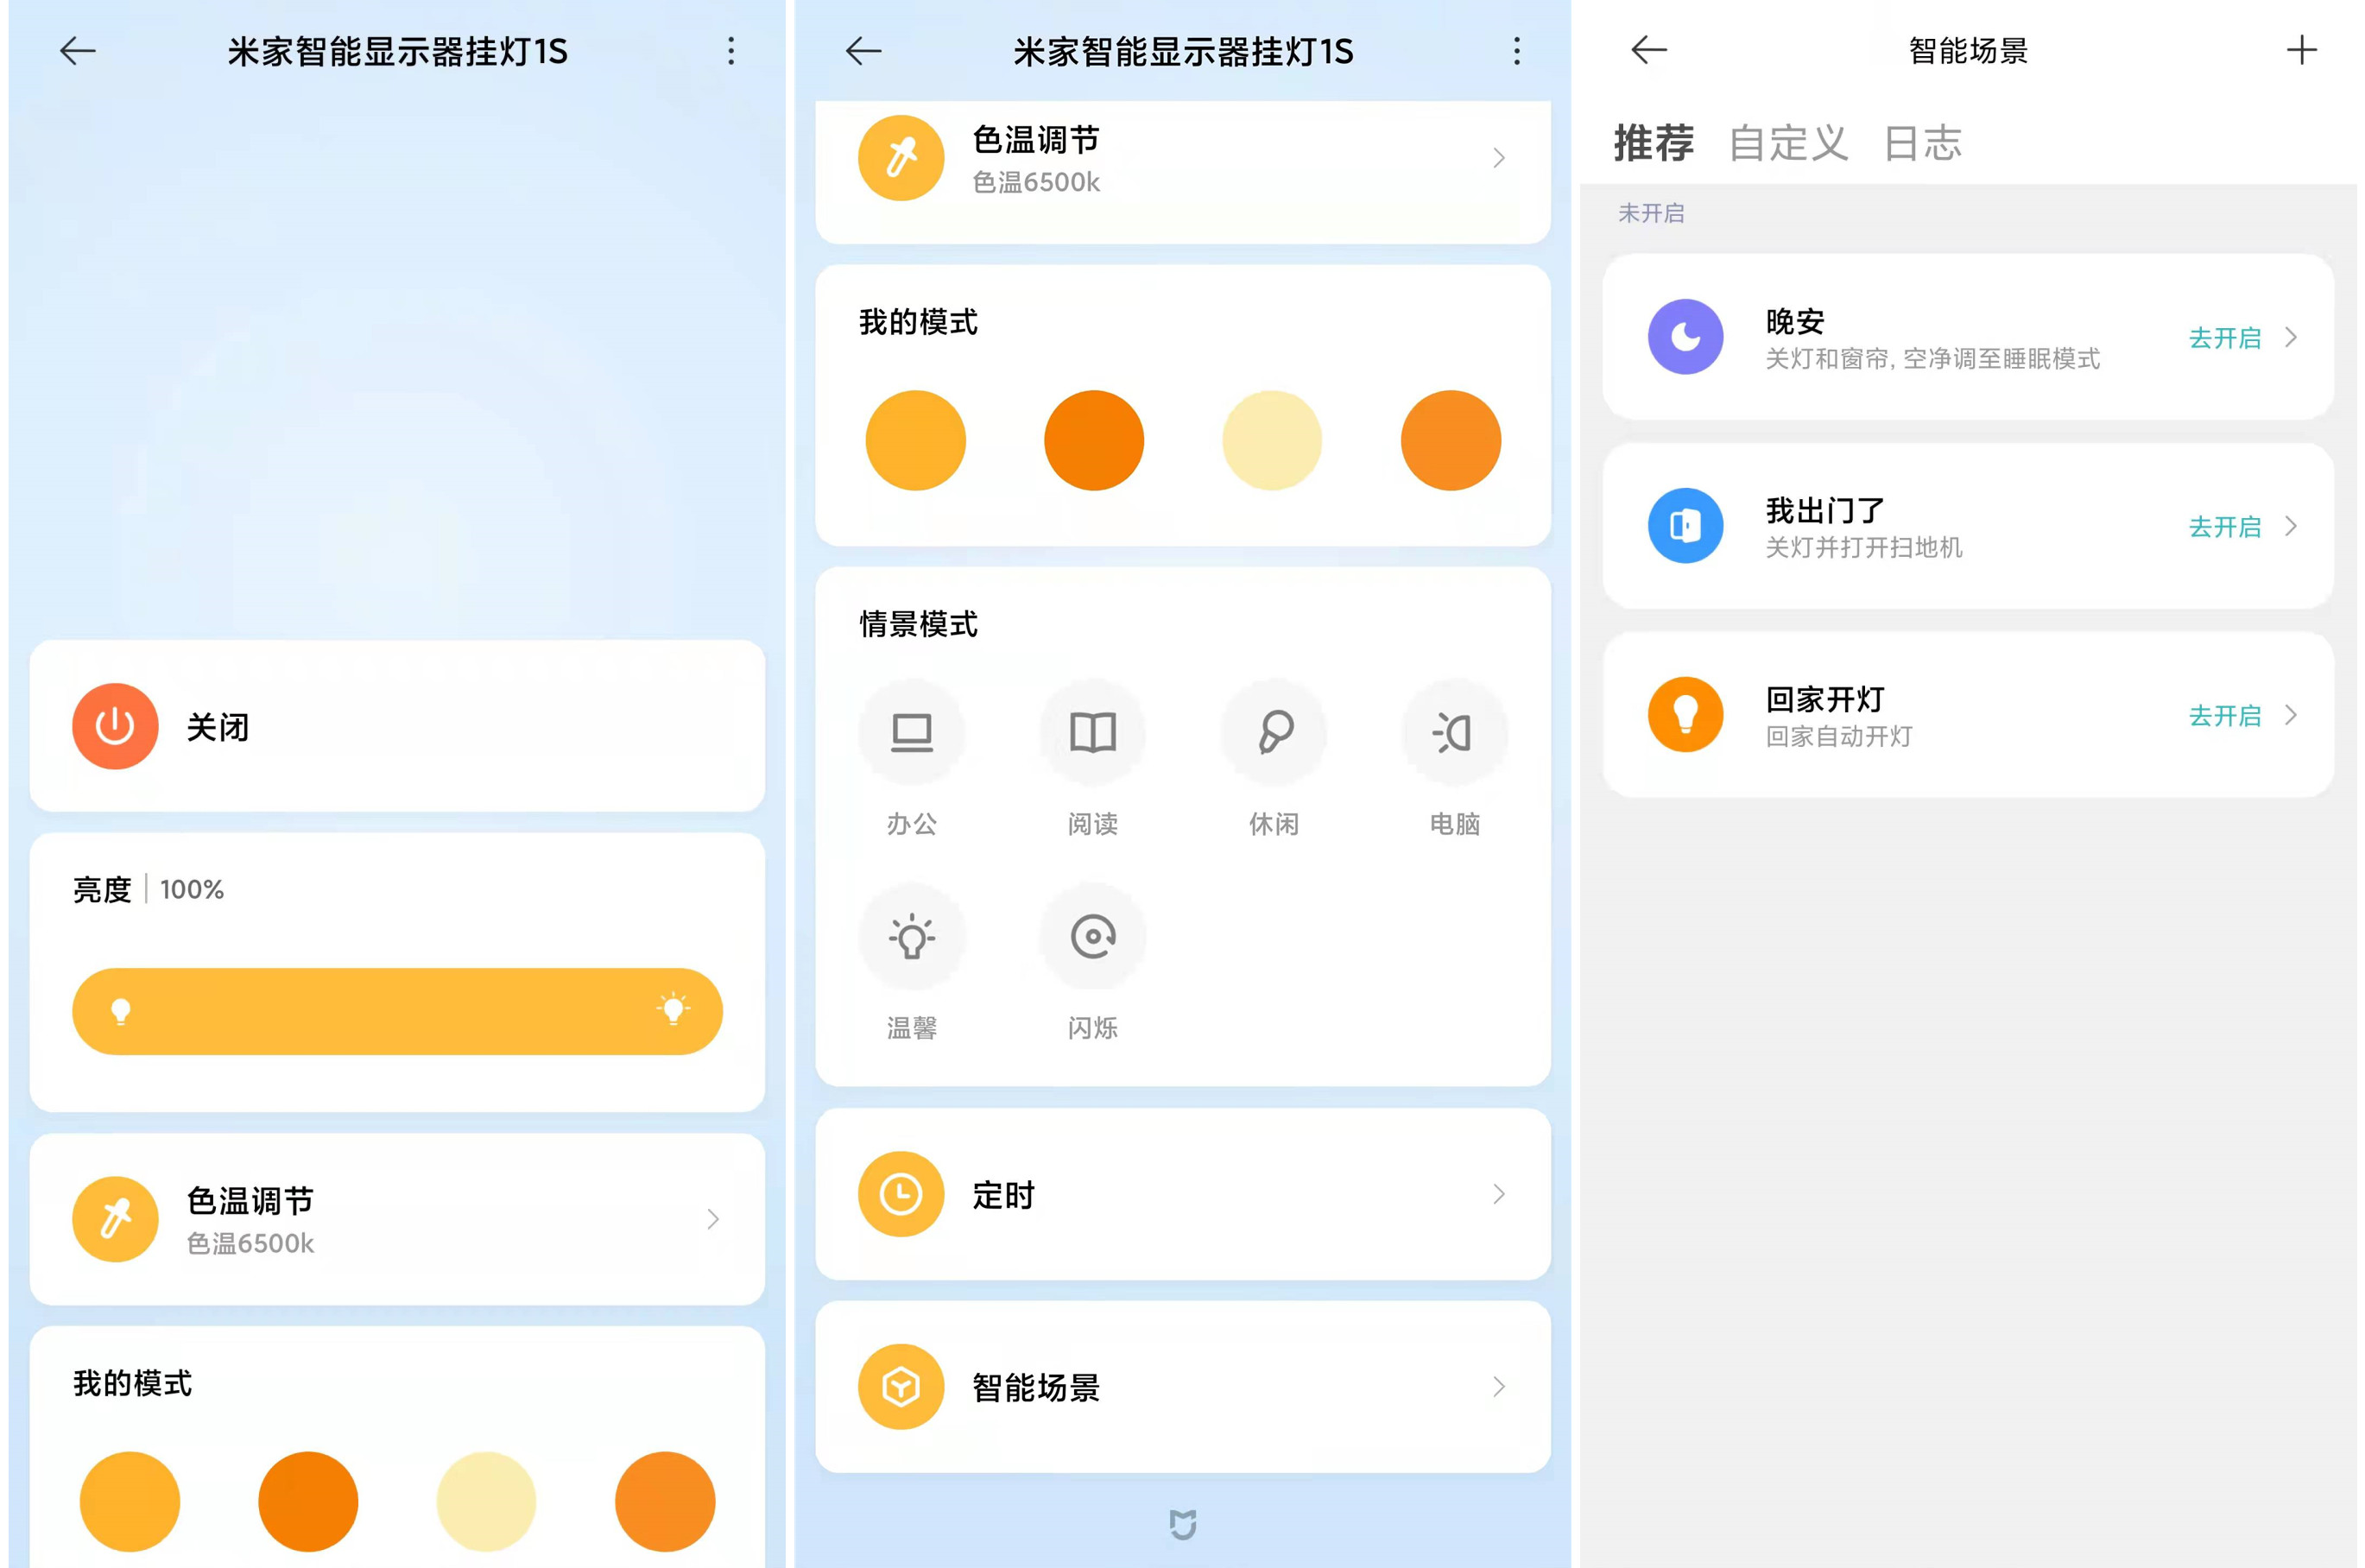Toggle the orange 关闭 power button
The image size is (2365, 1568).
115,726
